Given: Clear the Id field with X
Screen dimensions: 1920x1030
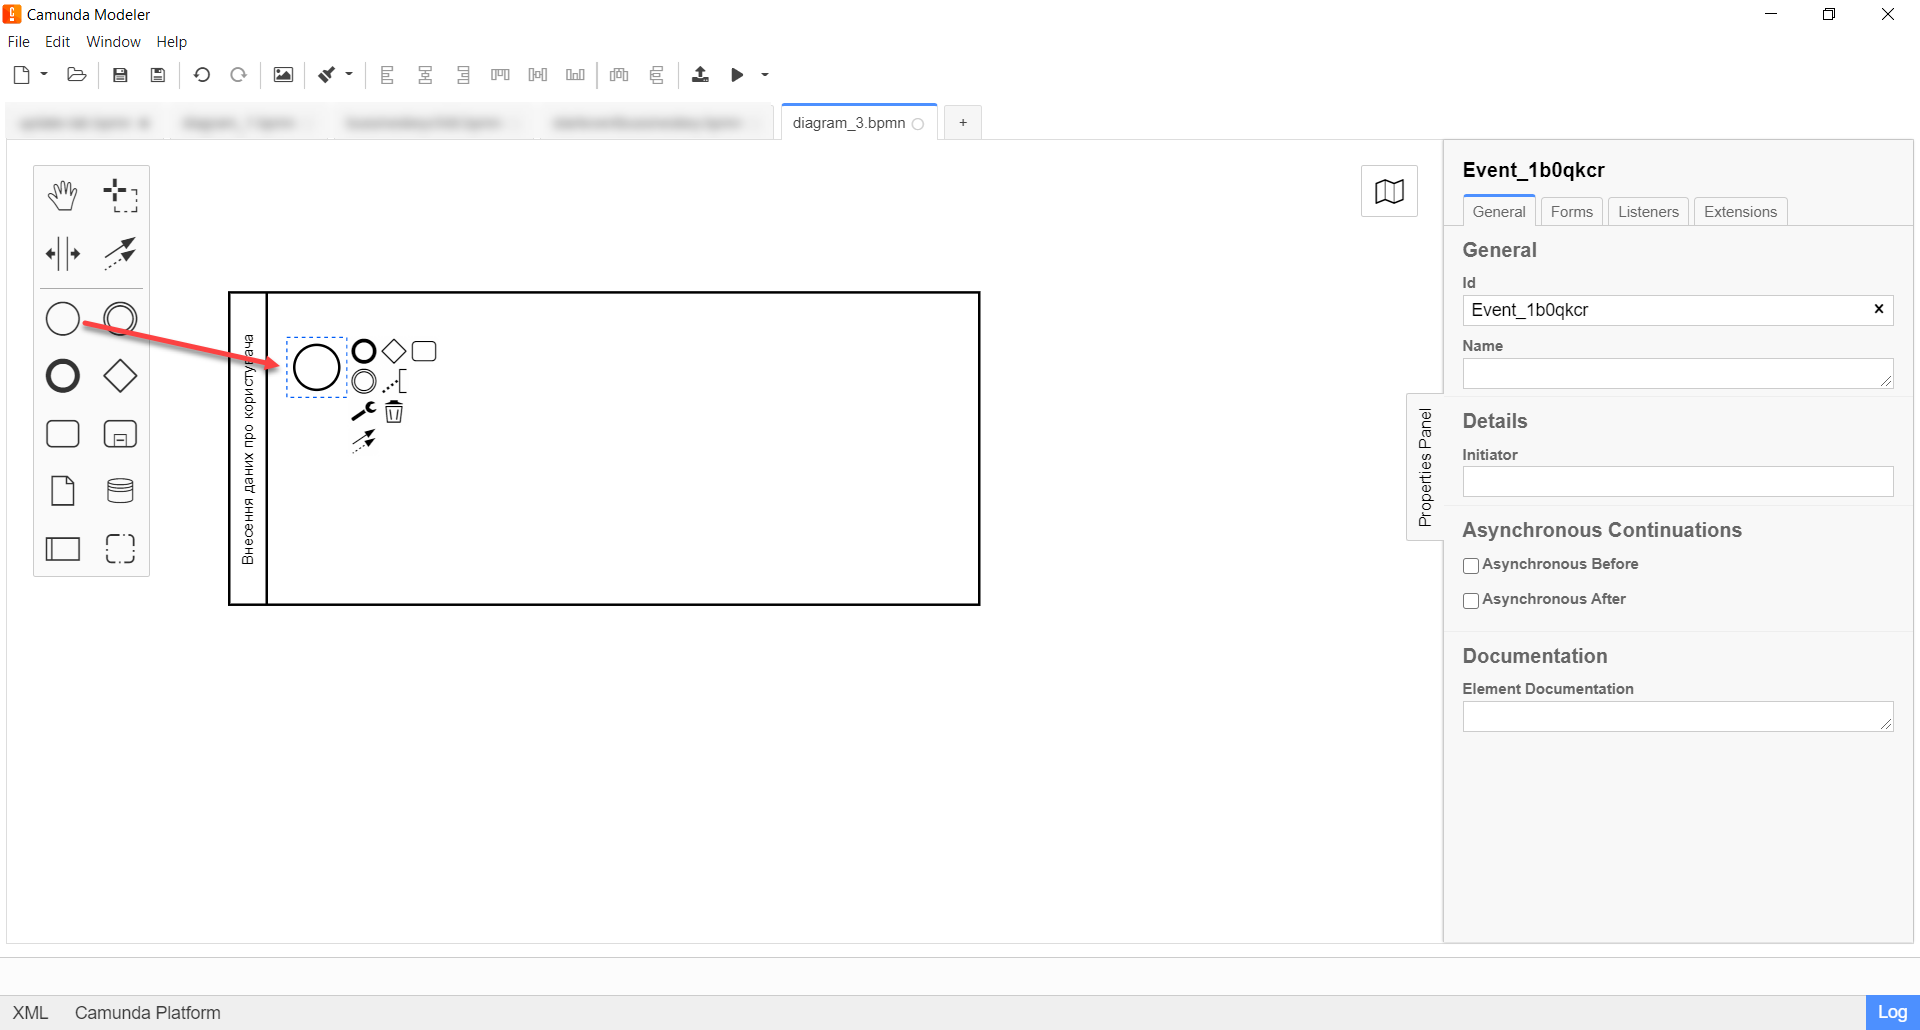Looking at the screenshot, I should click(x=1879, y=309).
